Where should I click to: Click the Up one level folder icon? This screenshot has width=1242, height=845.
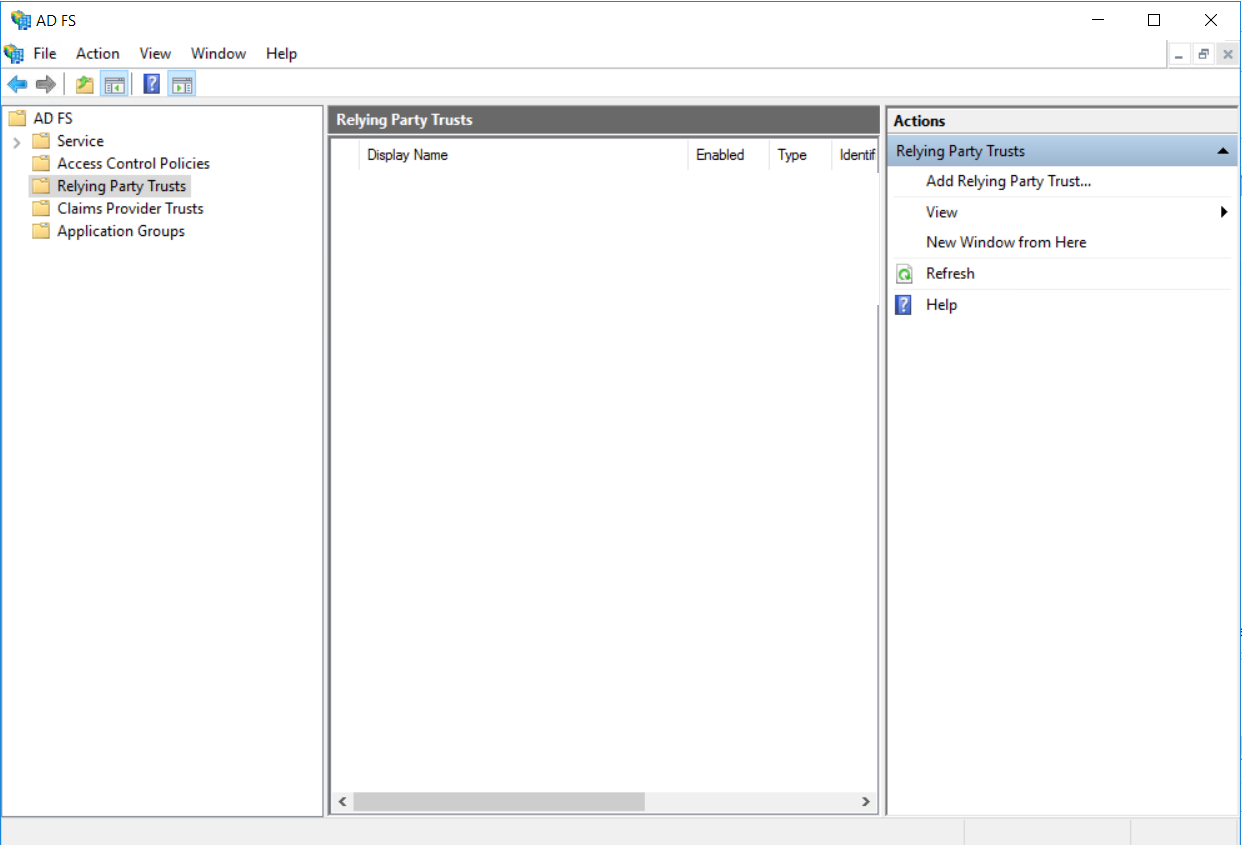pos(85,85)
